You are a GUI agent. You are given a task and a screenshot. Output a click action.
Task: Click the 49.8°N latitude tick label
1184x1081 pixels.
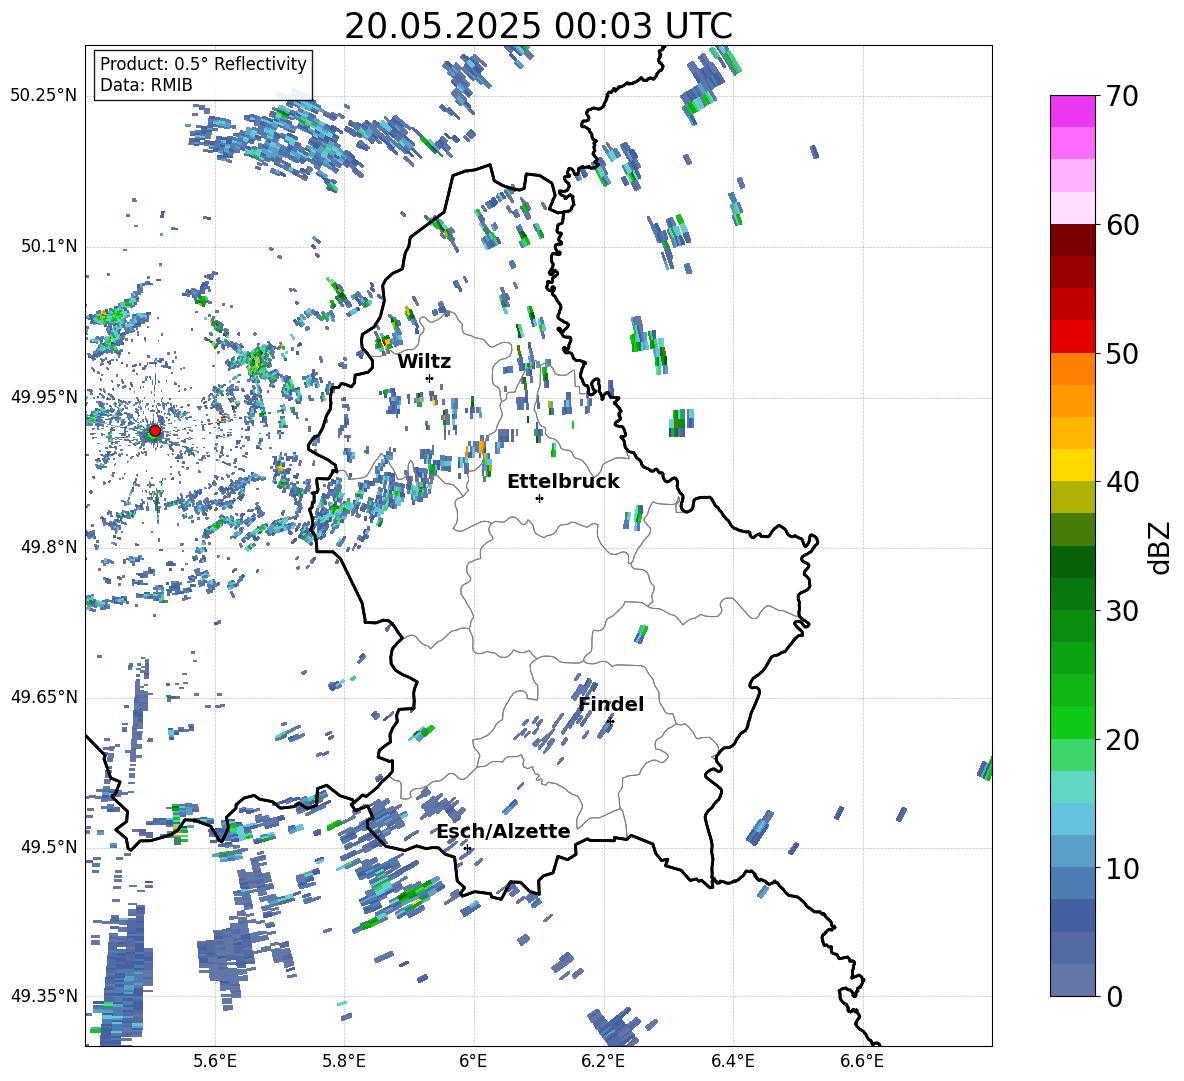pyautogui.click(x=48, y=547)
